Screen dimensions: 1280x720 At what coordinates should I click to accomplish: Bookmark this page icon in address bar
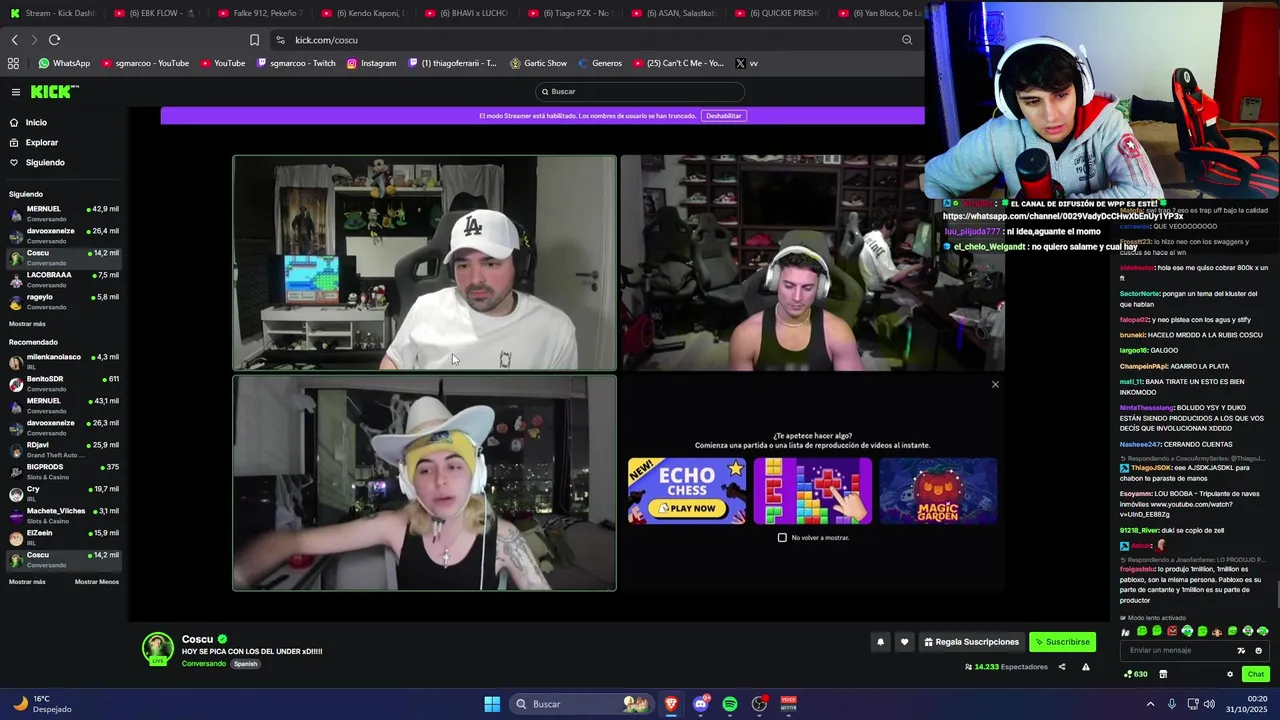click(x=254, y=40)
